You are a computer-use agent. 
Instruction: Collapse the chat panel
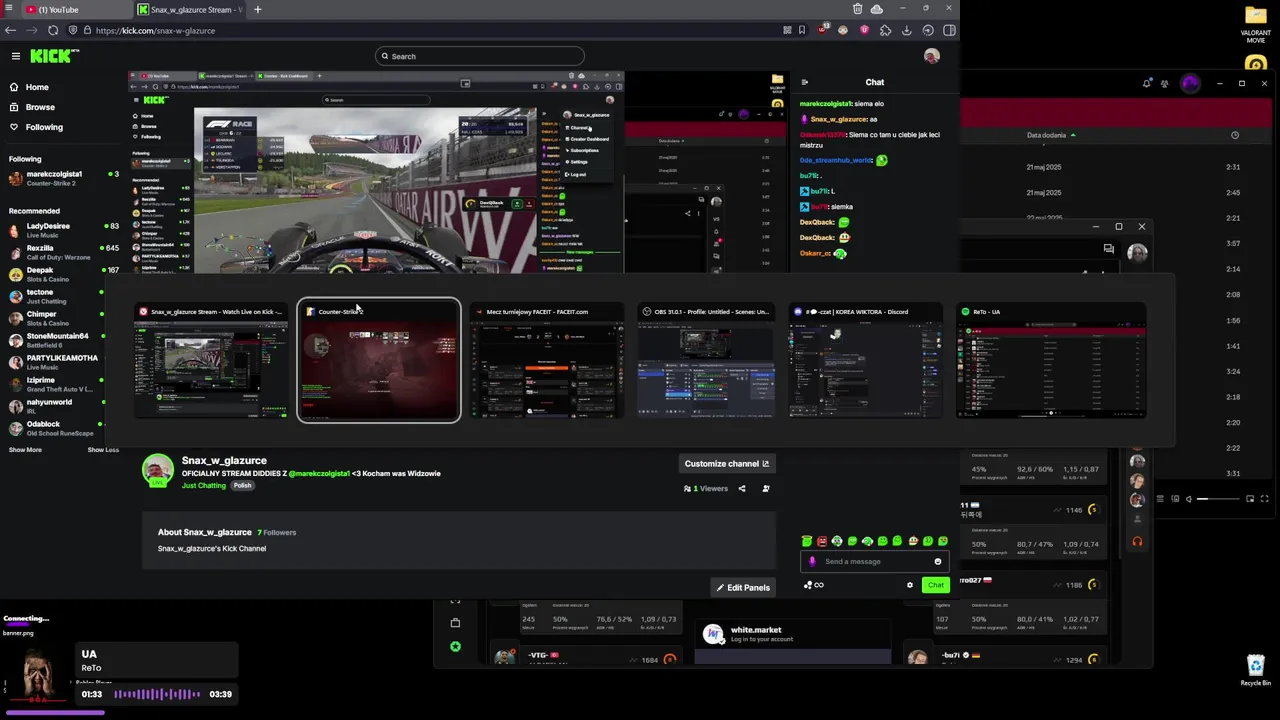tap(805, 82)
